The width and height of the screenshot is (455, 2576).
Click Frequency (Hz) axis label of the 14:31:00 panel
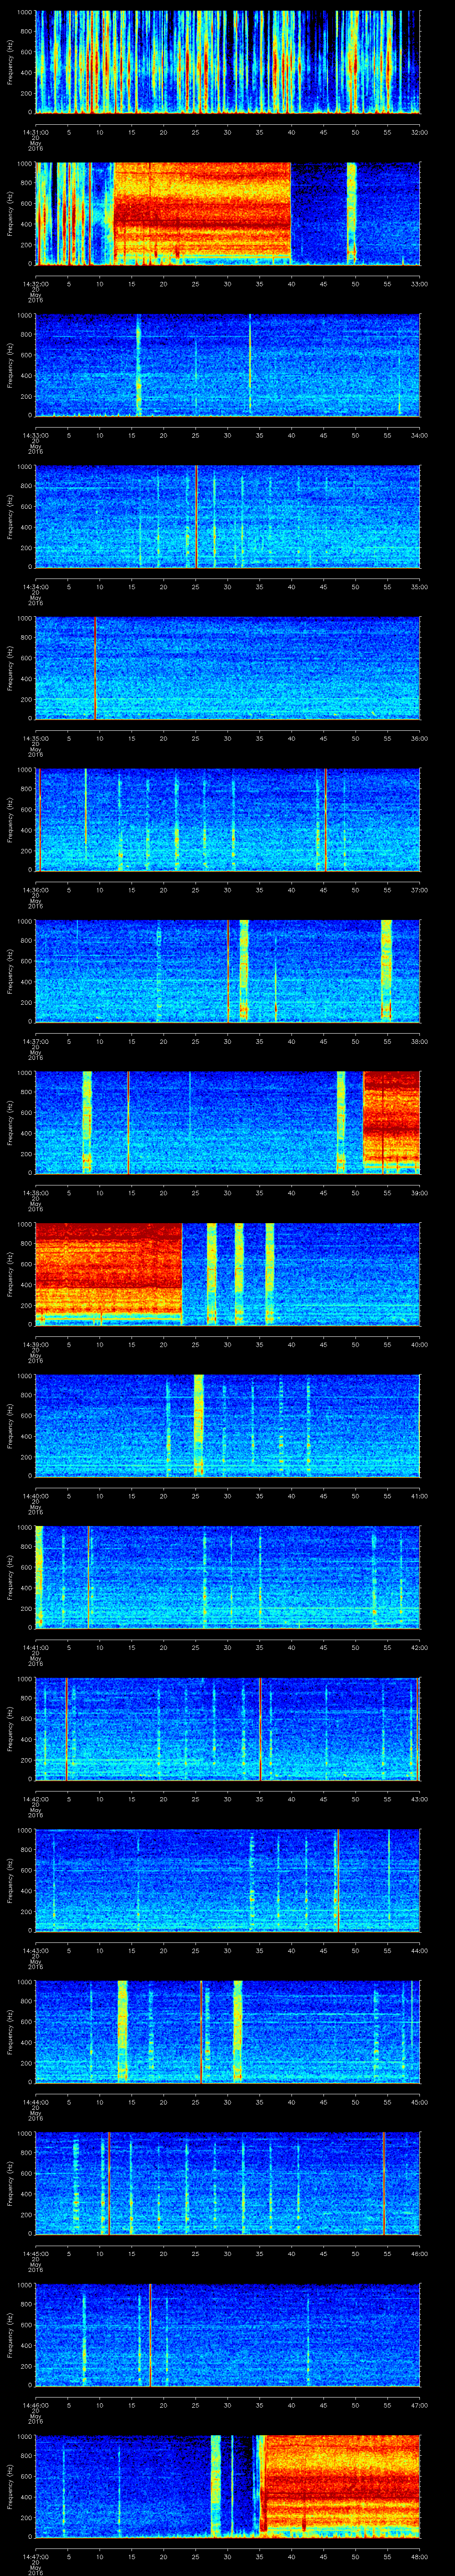(11, 62)
